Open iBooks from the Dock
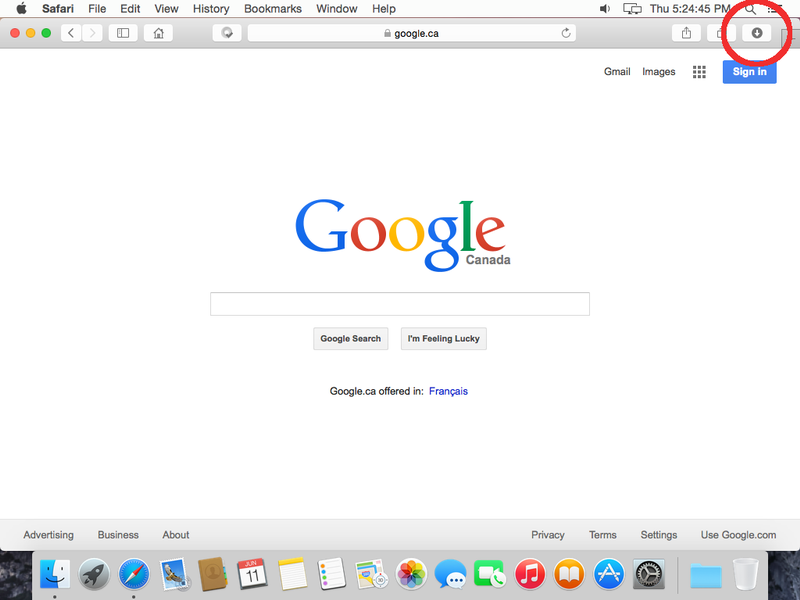Screen dimensions: 800x600 569,573
